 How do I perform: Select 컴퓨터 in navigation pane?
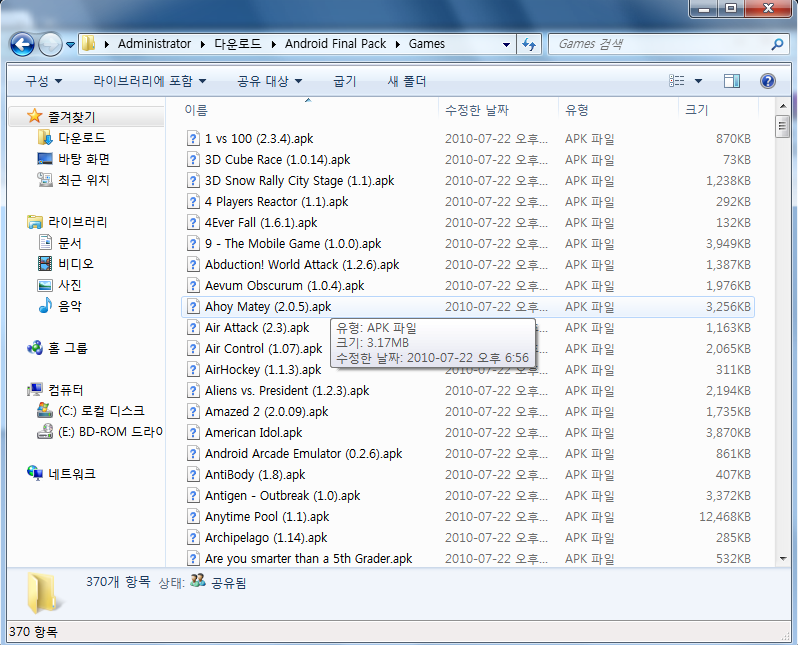(x=55, y=390)
